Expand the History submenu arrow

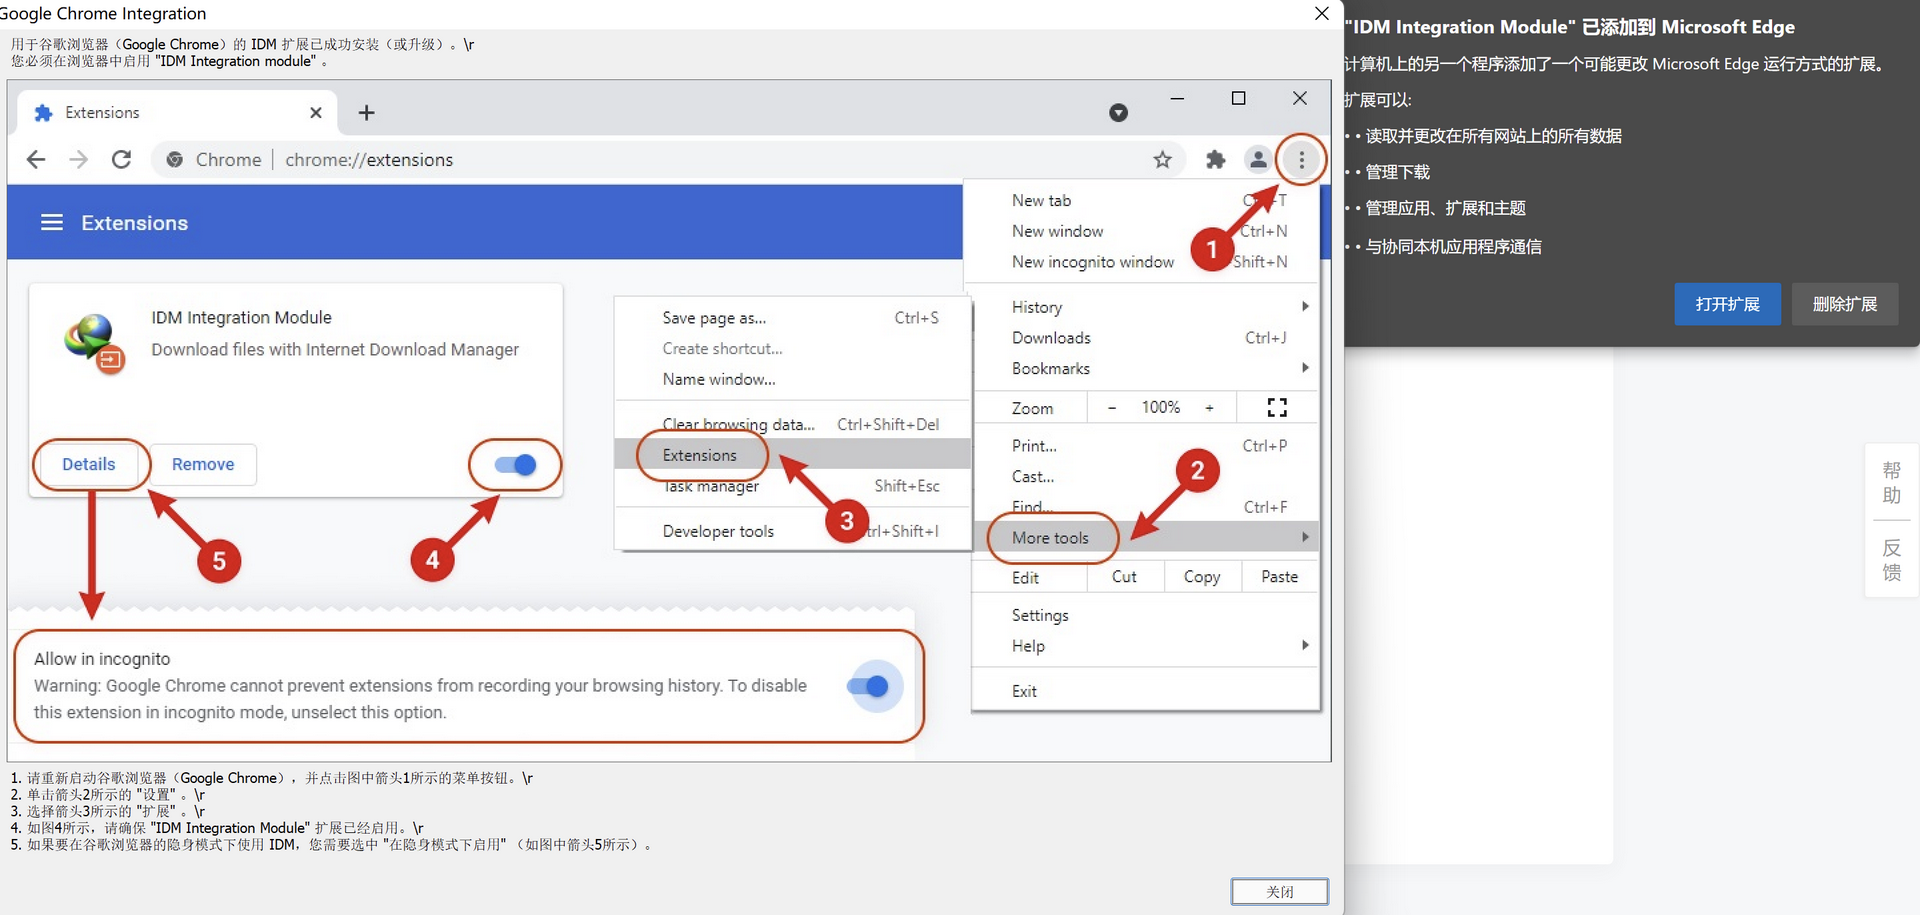(1305, 306)
